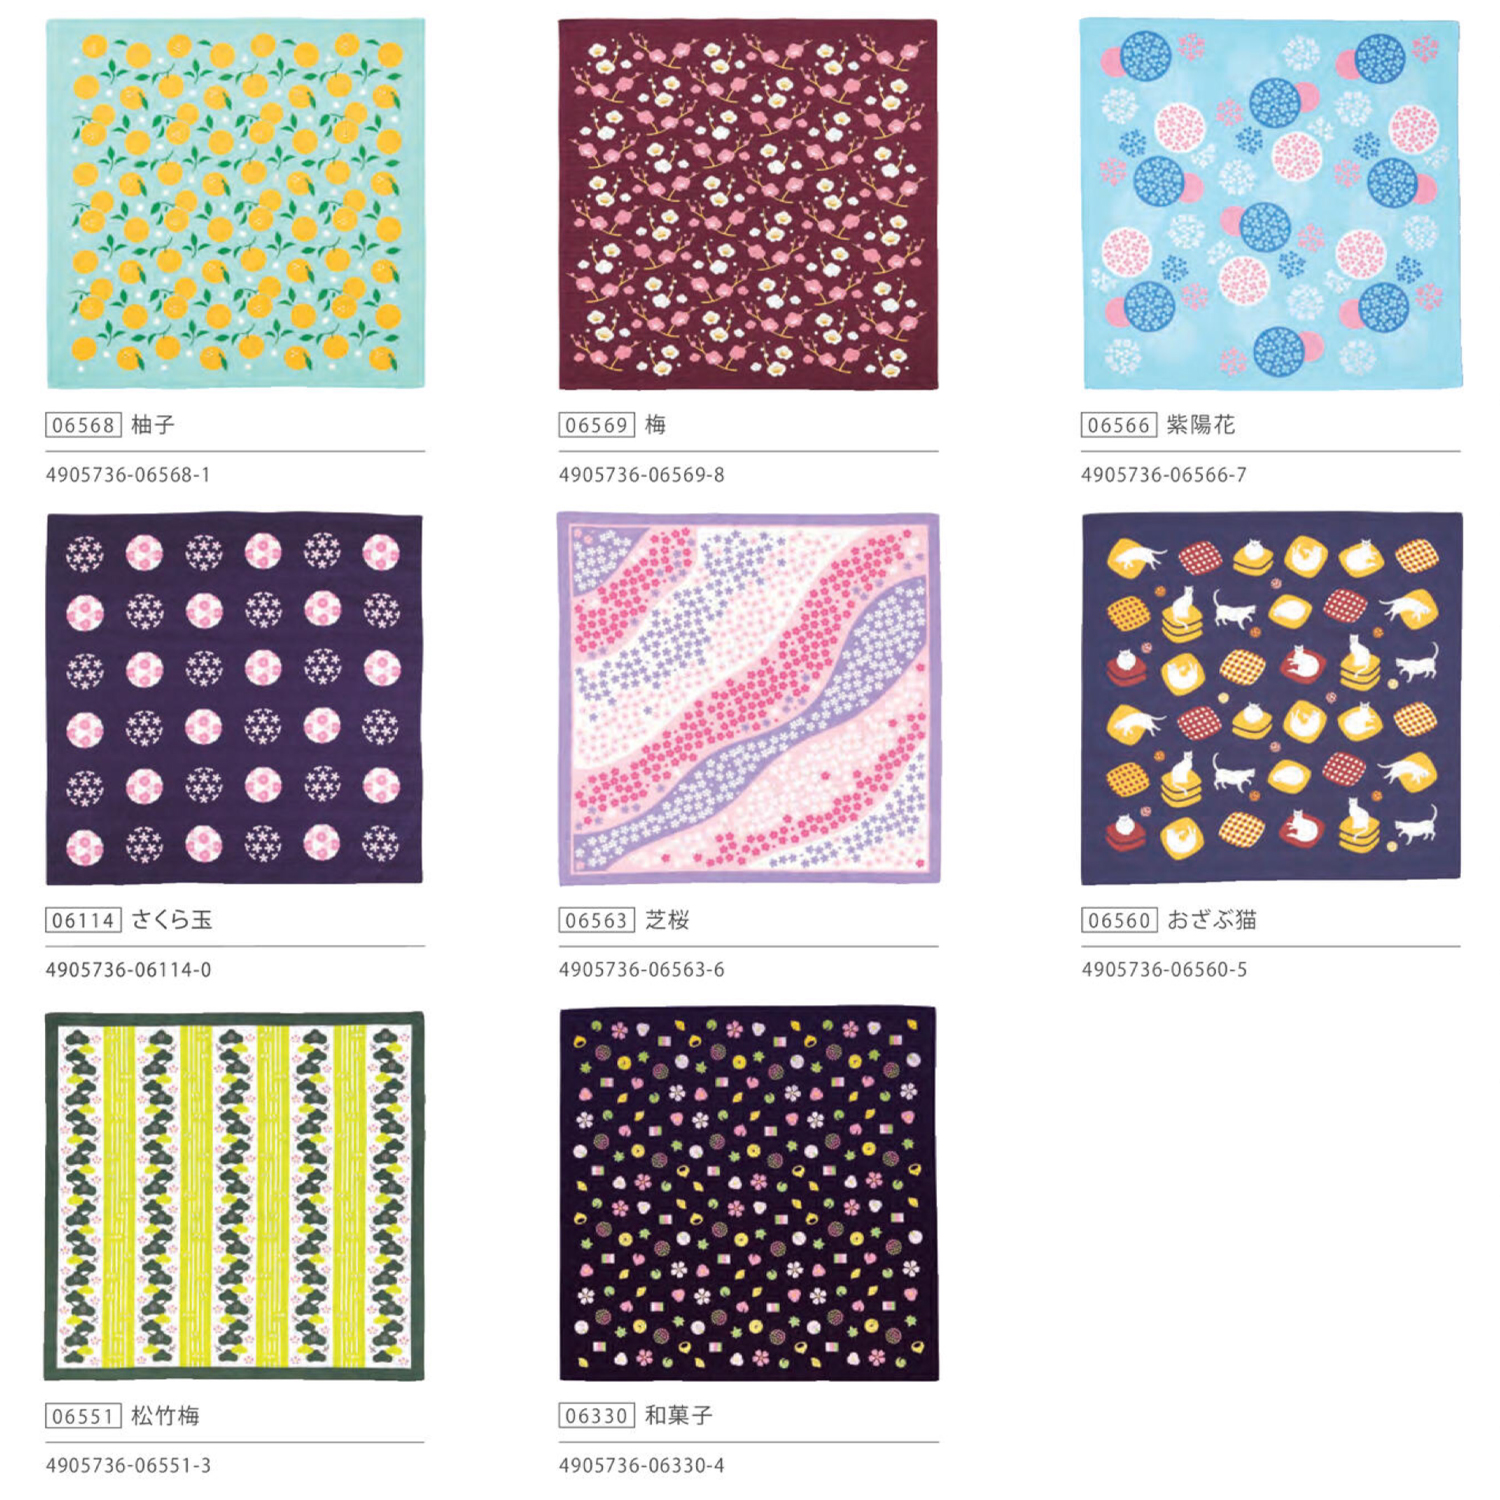Select barcode number 4905736-06568-1
The image size is (1500, 1500).
point(128,475)
